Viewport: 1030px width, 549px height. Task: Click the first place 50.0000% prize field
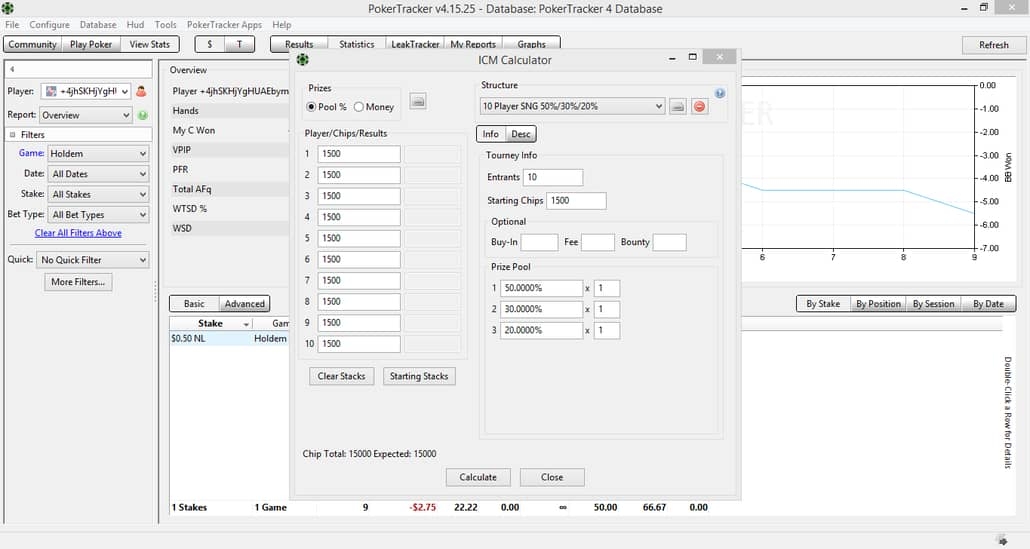(x=542, y=288)
